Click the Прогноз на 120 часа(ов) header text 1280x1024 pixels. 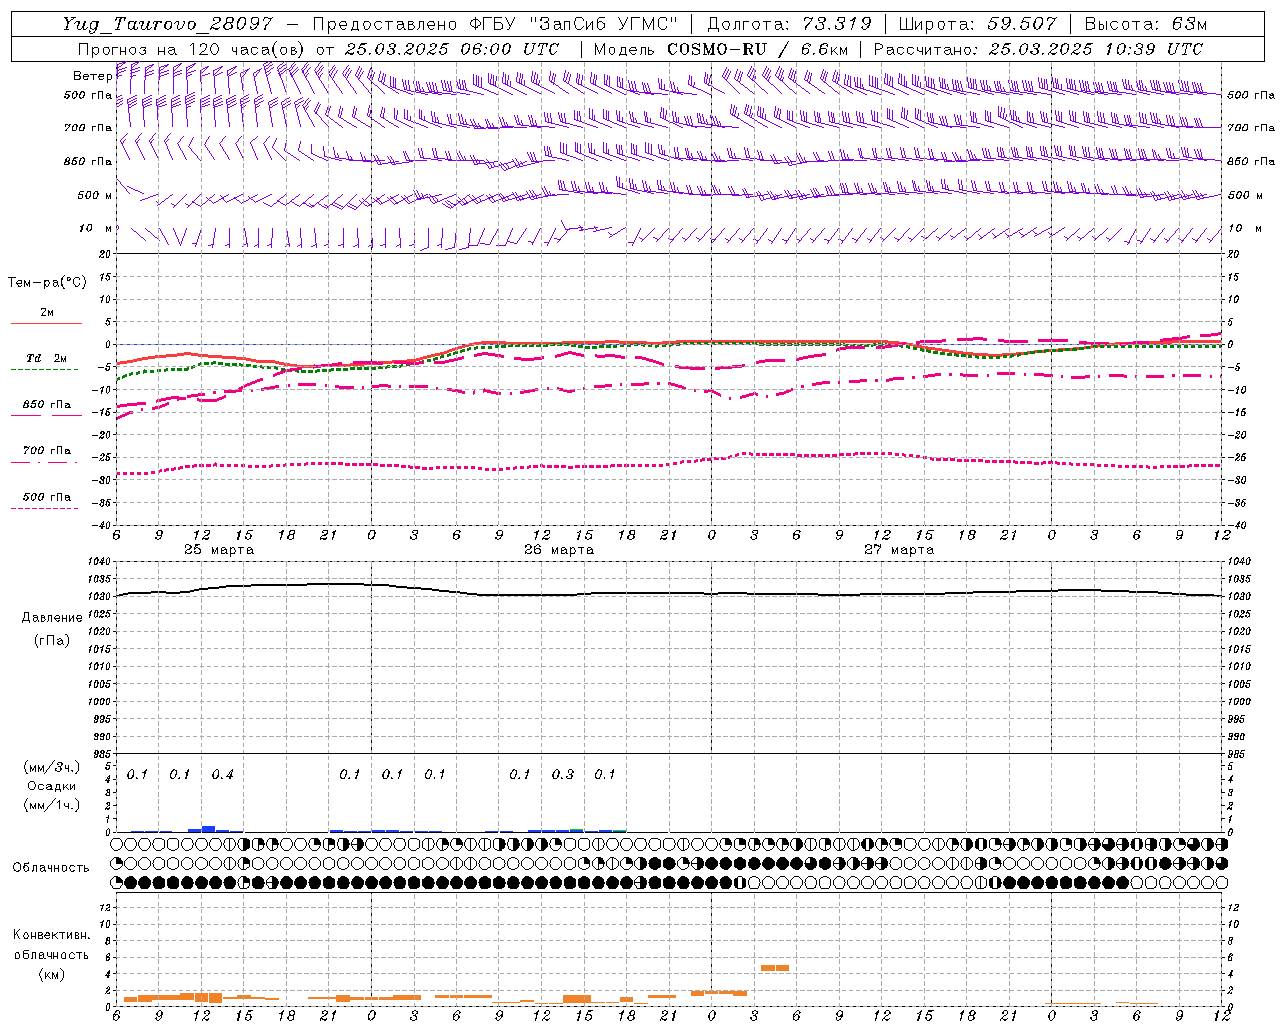point(192,49)
